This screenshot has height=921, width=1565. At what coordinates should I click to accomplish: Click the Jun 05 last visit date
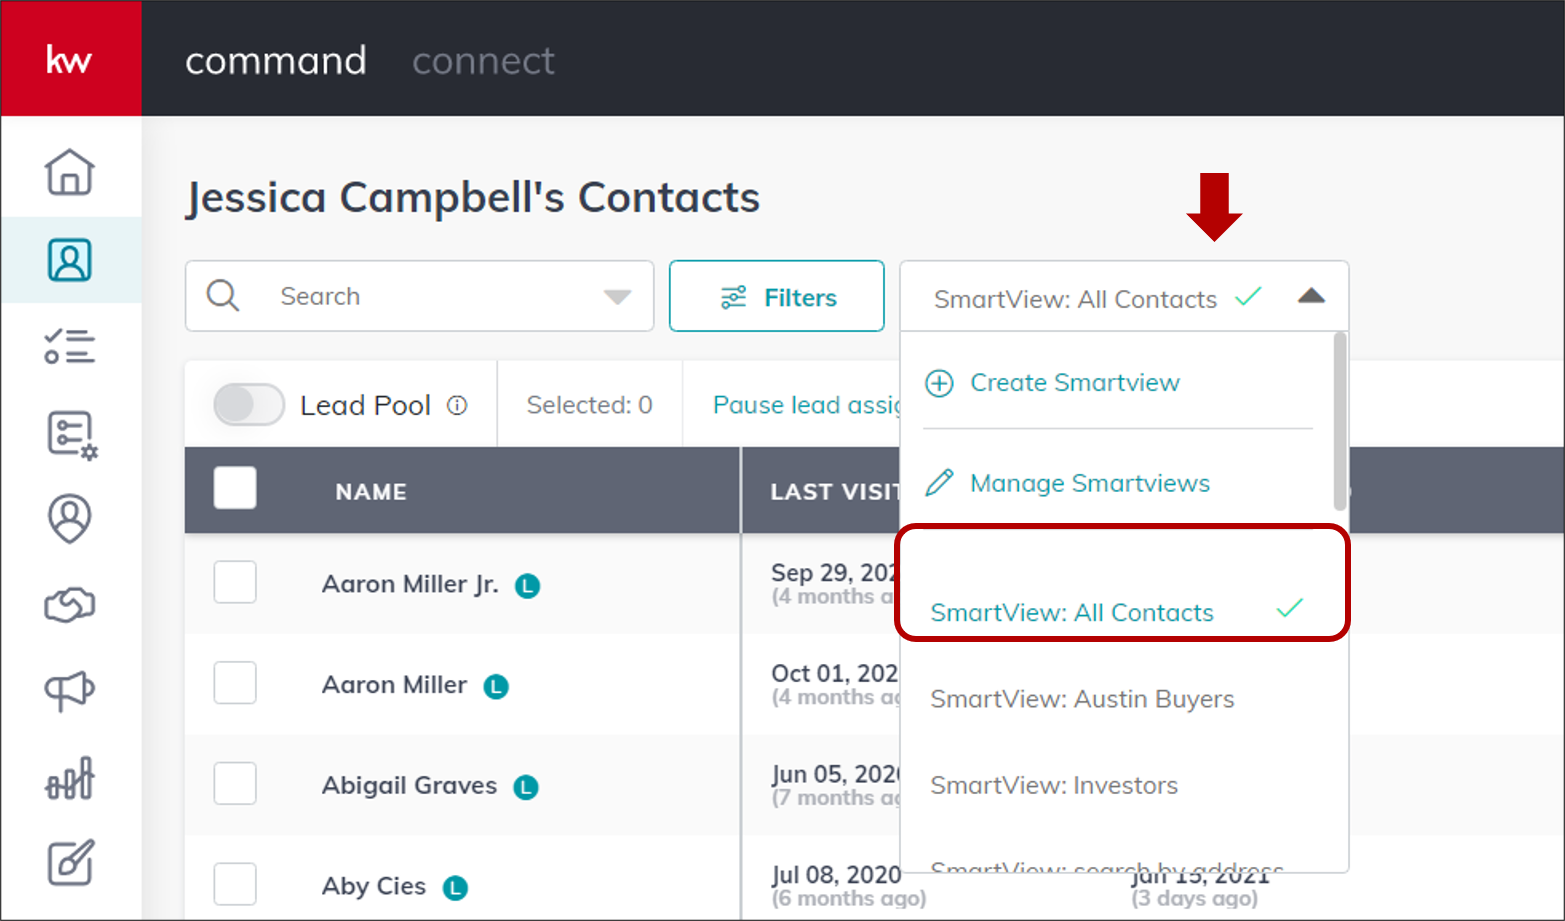click(x=835, y=775)
